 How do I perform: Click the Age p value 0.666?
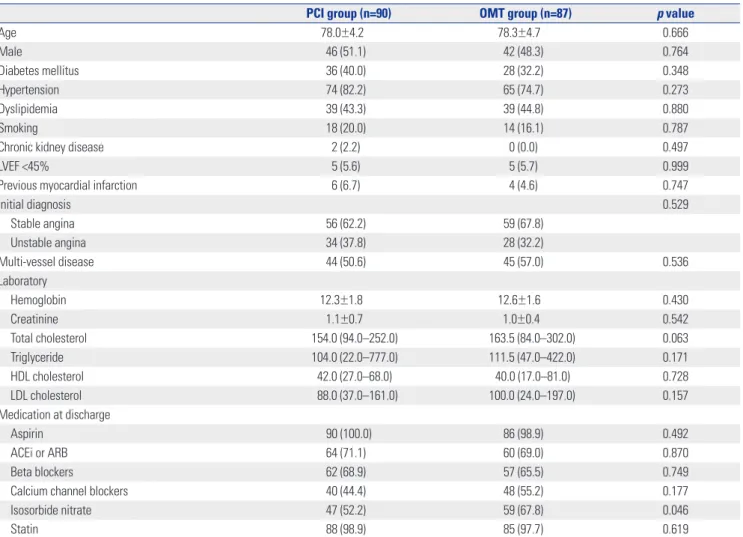[675, 33]
